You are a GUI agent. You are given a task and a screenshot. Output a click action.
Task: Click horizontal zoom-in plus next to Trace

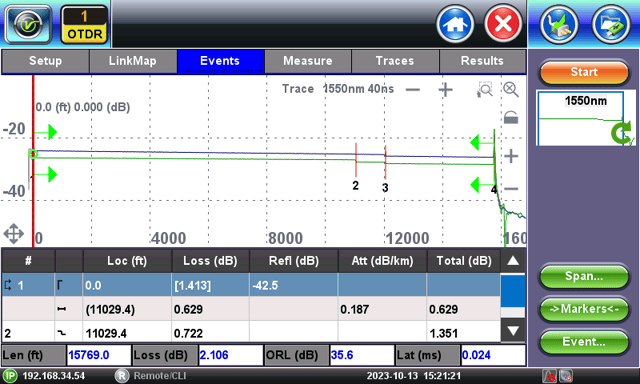point(445,89)
